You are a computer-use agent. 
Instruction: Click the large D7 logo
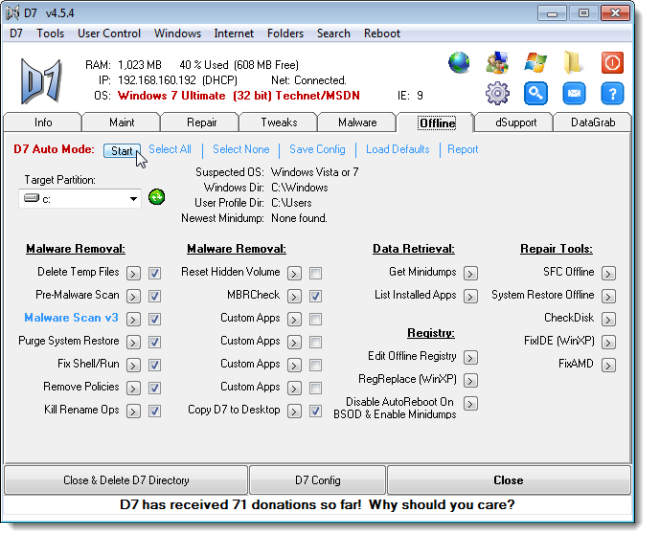41,80
